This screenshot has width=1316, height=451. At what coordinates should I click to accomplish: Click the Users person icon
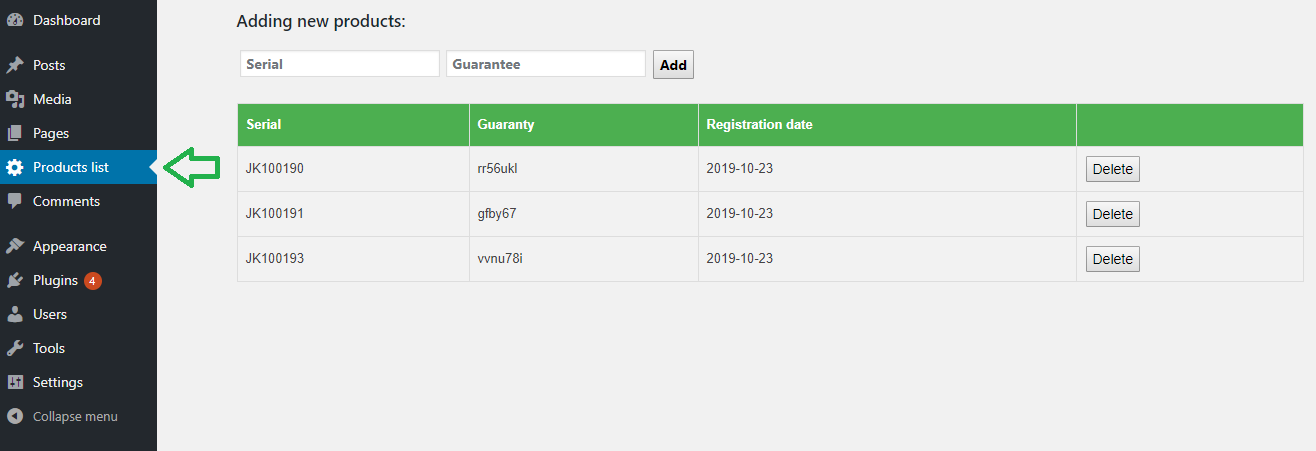click(x=15, y=314)
